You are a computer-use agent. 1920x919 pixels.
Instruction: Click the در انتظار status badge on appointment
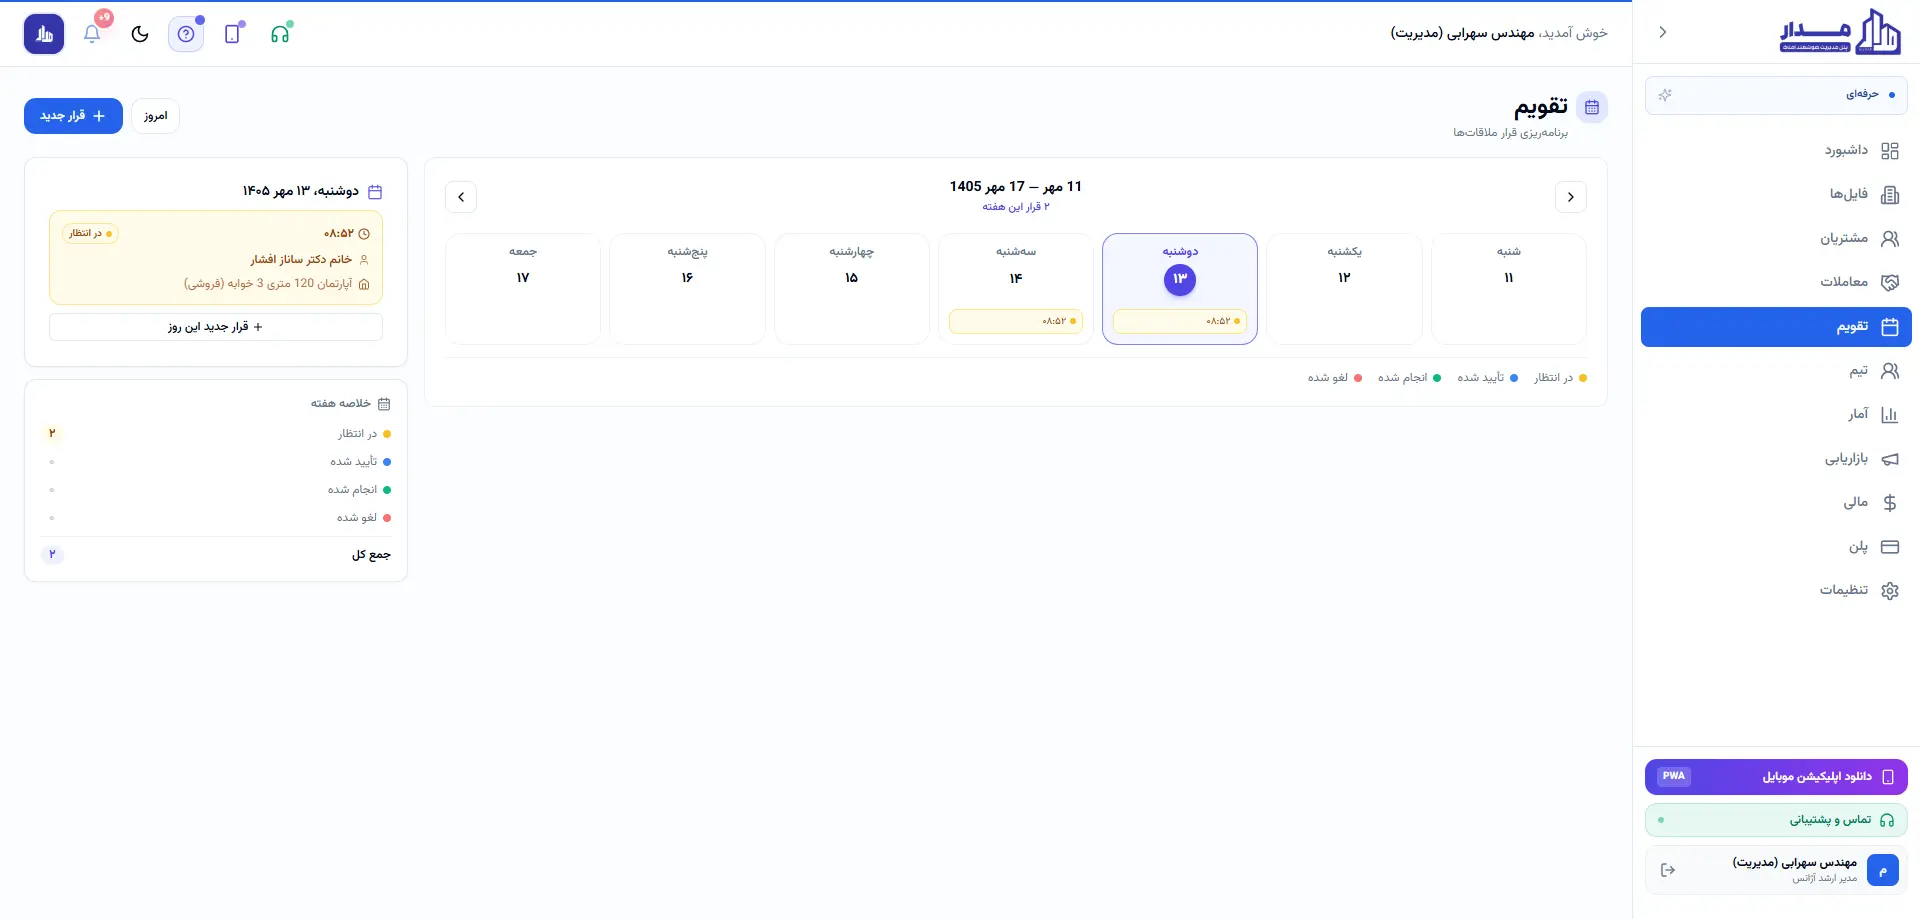click(x=90, y=233)
